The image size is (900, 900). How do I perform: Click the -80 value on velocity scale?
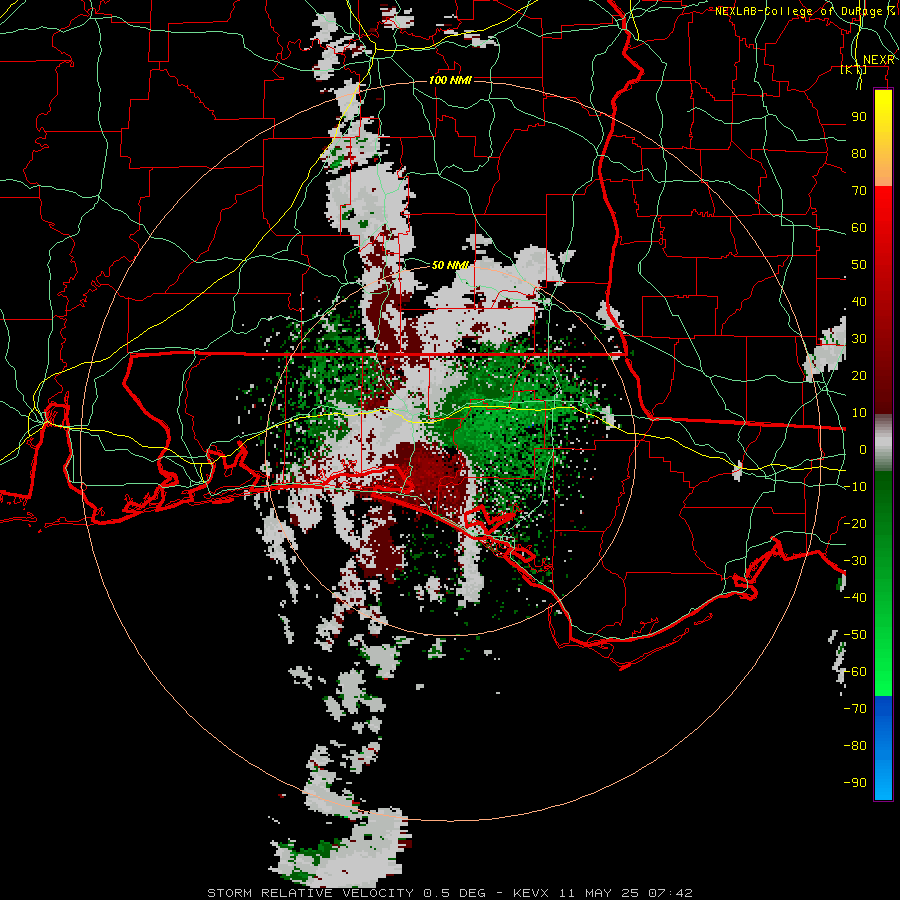[x=855, y=746]
